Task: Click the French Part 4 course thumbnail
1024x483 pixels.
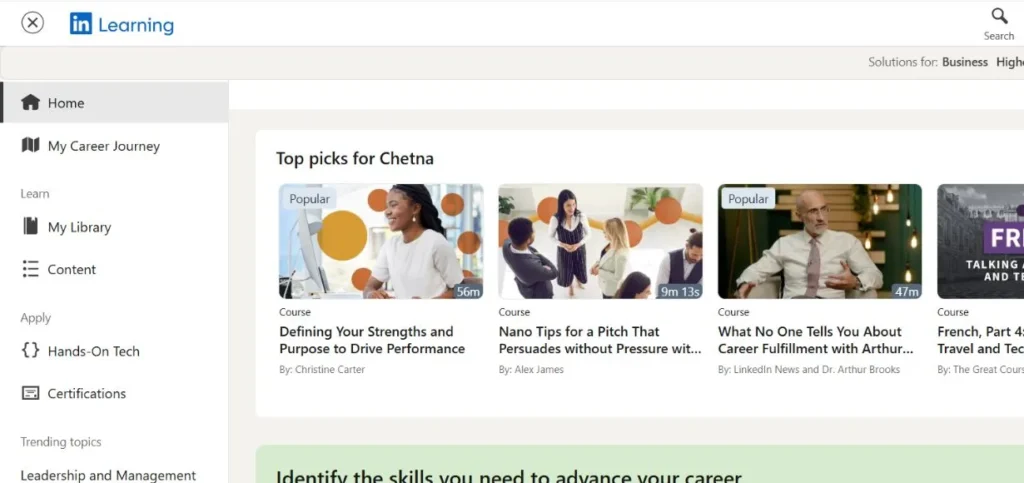Action: click(x=980, y=242)
